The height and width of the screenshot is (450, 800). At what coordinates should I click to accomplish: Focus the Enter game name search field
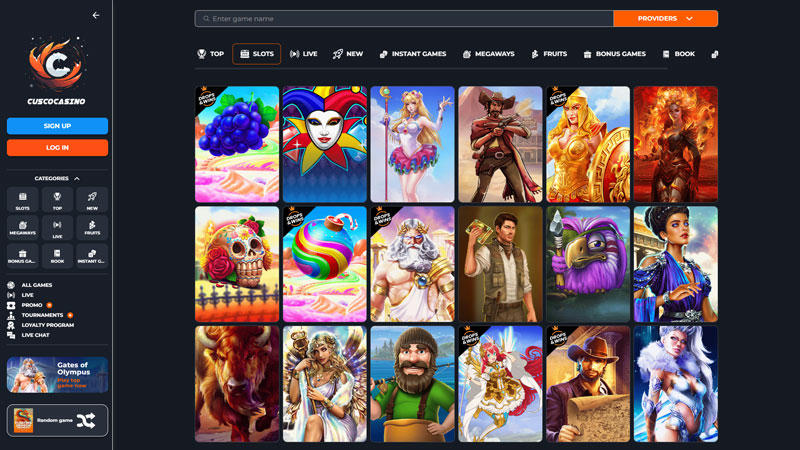point(404,18)
